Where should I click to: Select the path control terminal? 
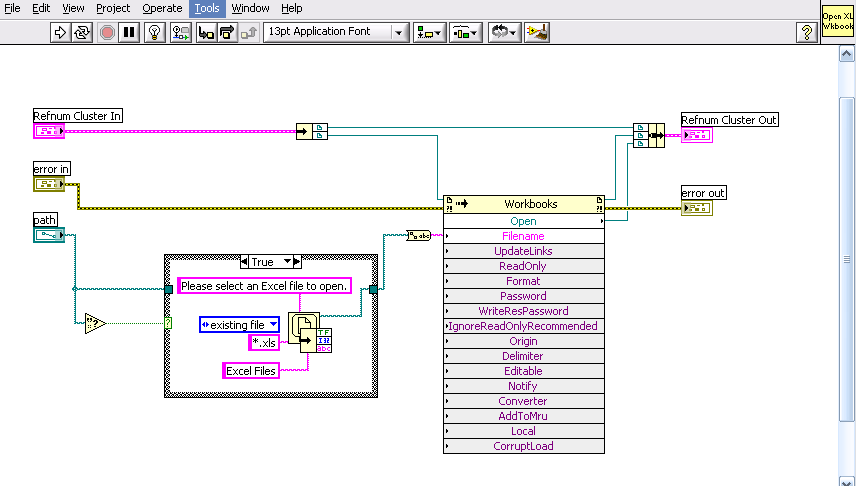click(49, 235)
